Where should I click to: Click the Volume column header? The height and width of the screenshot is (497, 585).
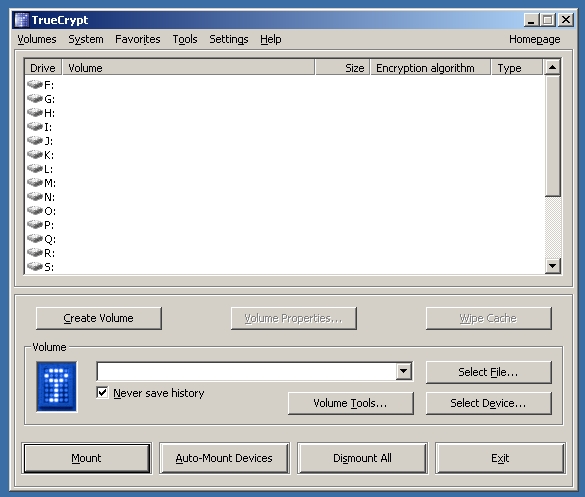188,68
